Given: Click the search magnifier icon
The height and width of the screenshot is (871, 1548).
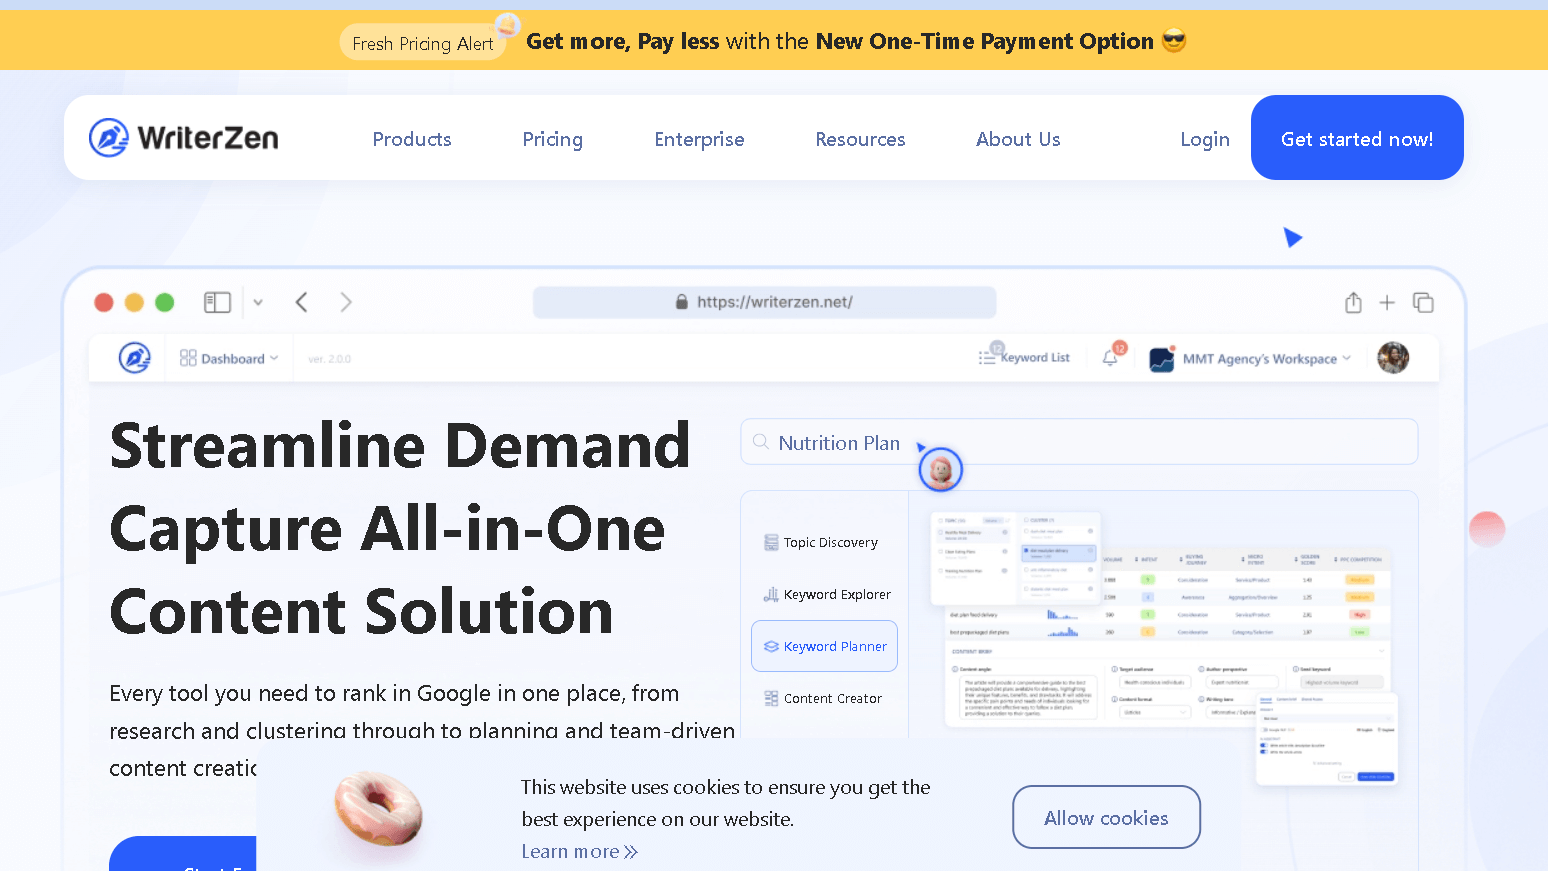Looking at the screenshot, I should (761, 442).
